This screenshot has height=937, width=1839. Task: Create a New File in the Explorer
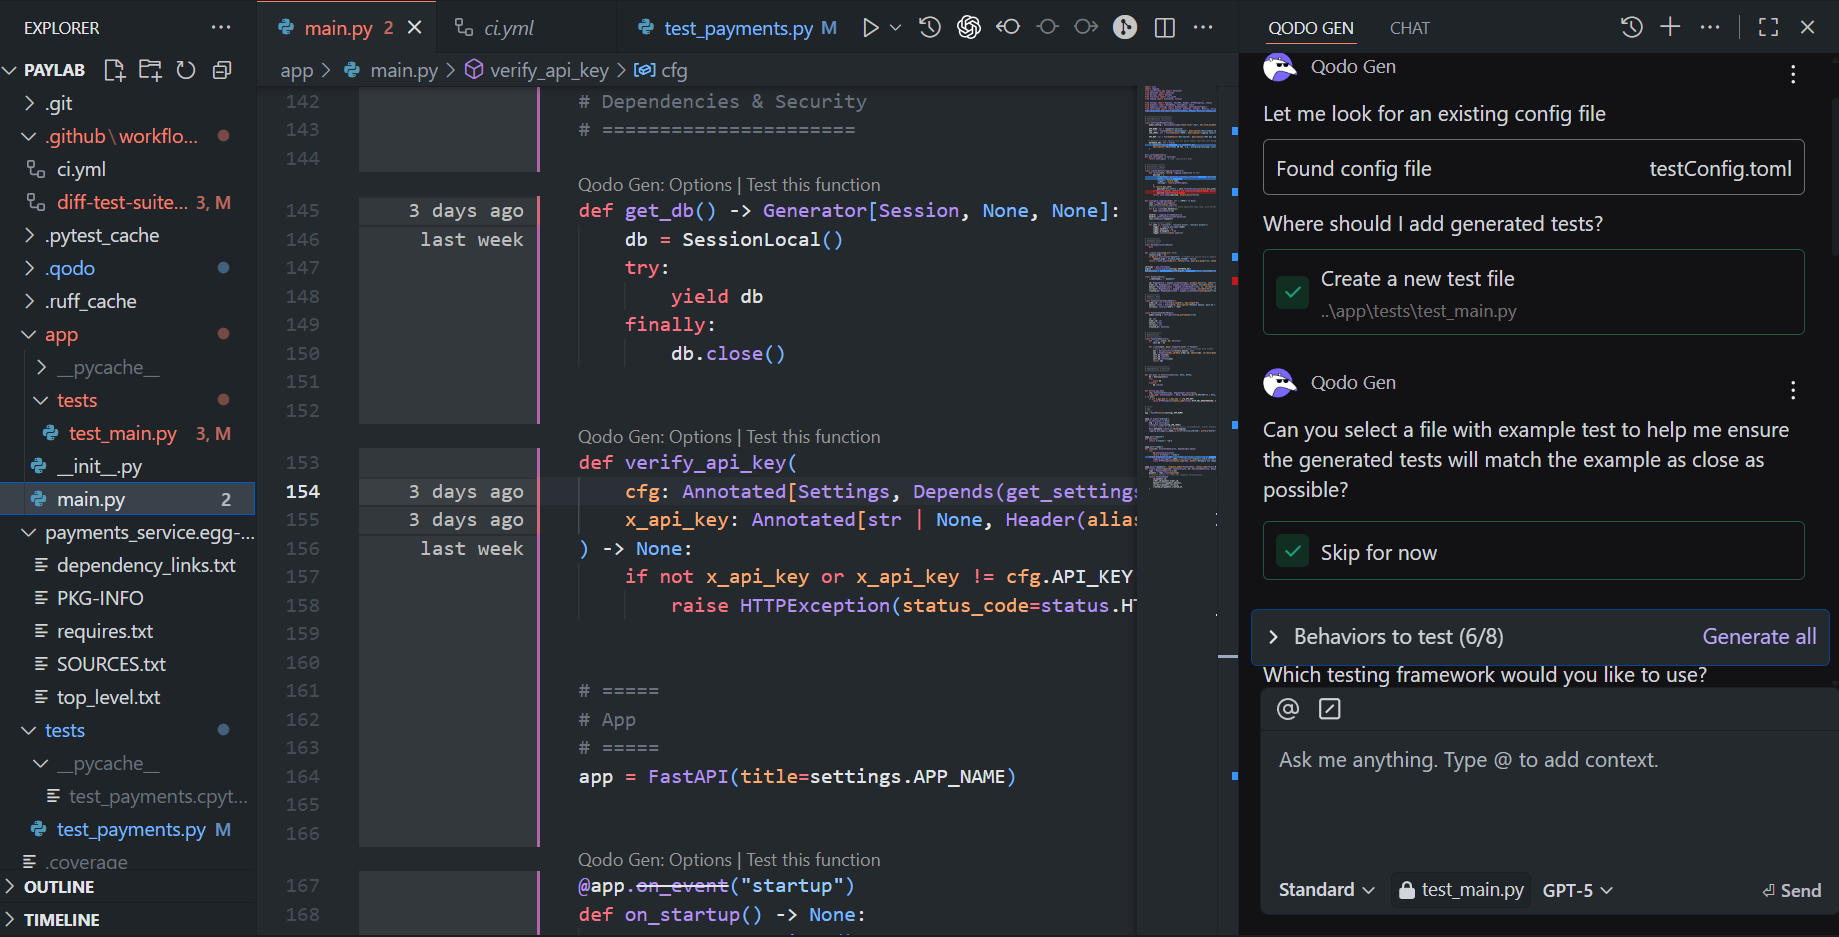(113, 70)
